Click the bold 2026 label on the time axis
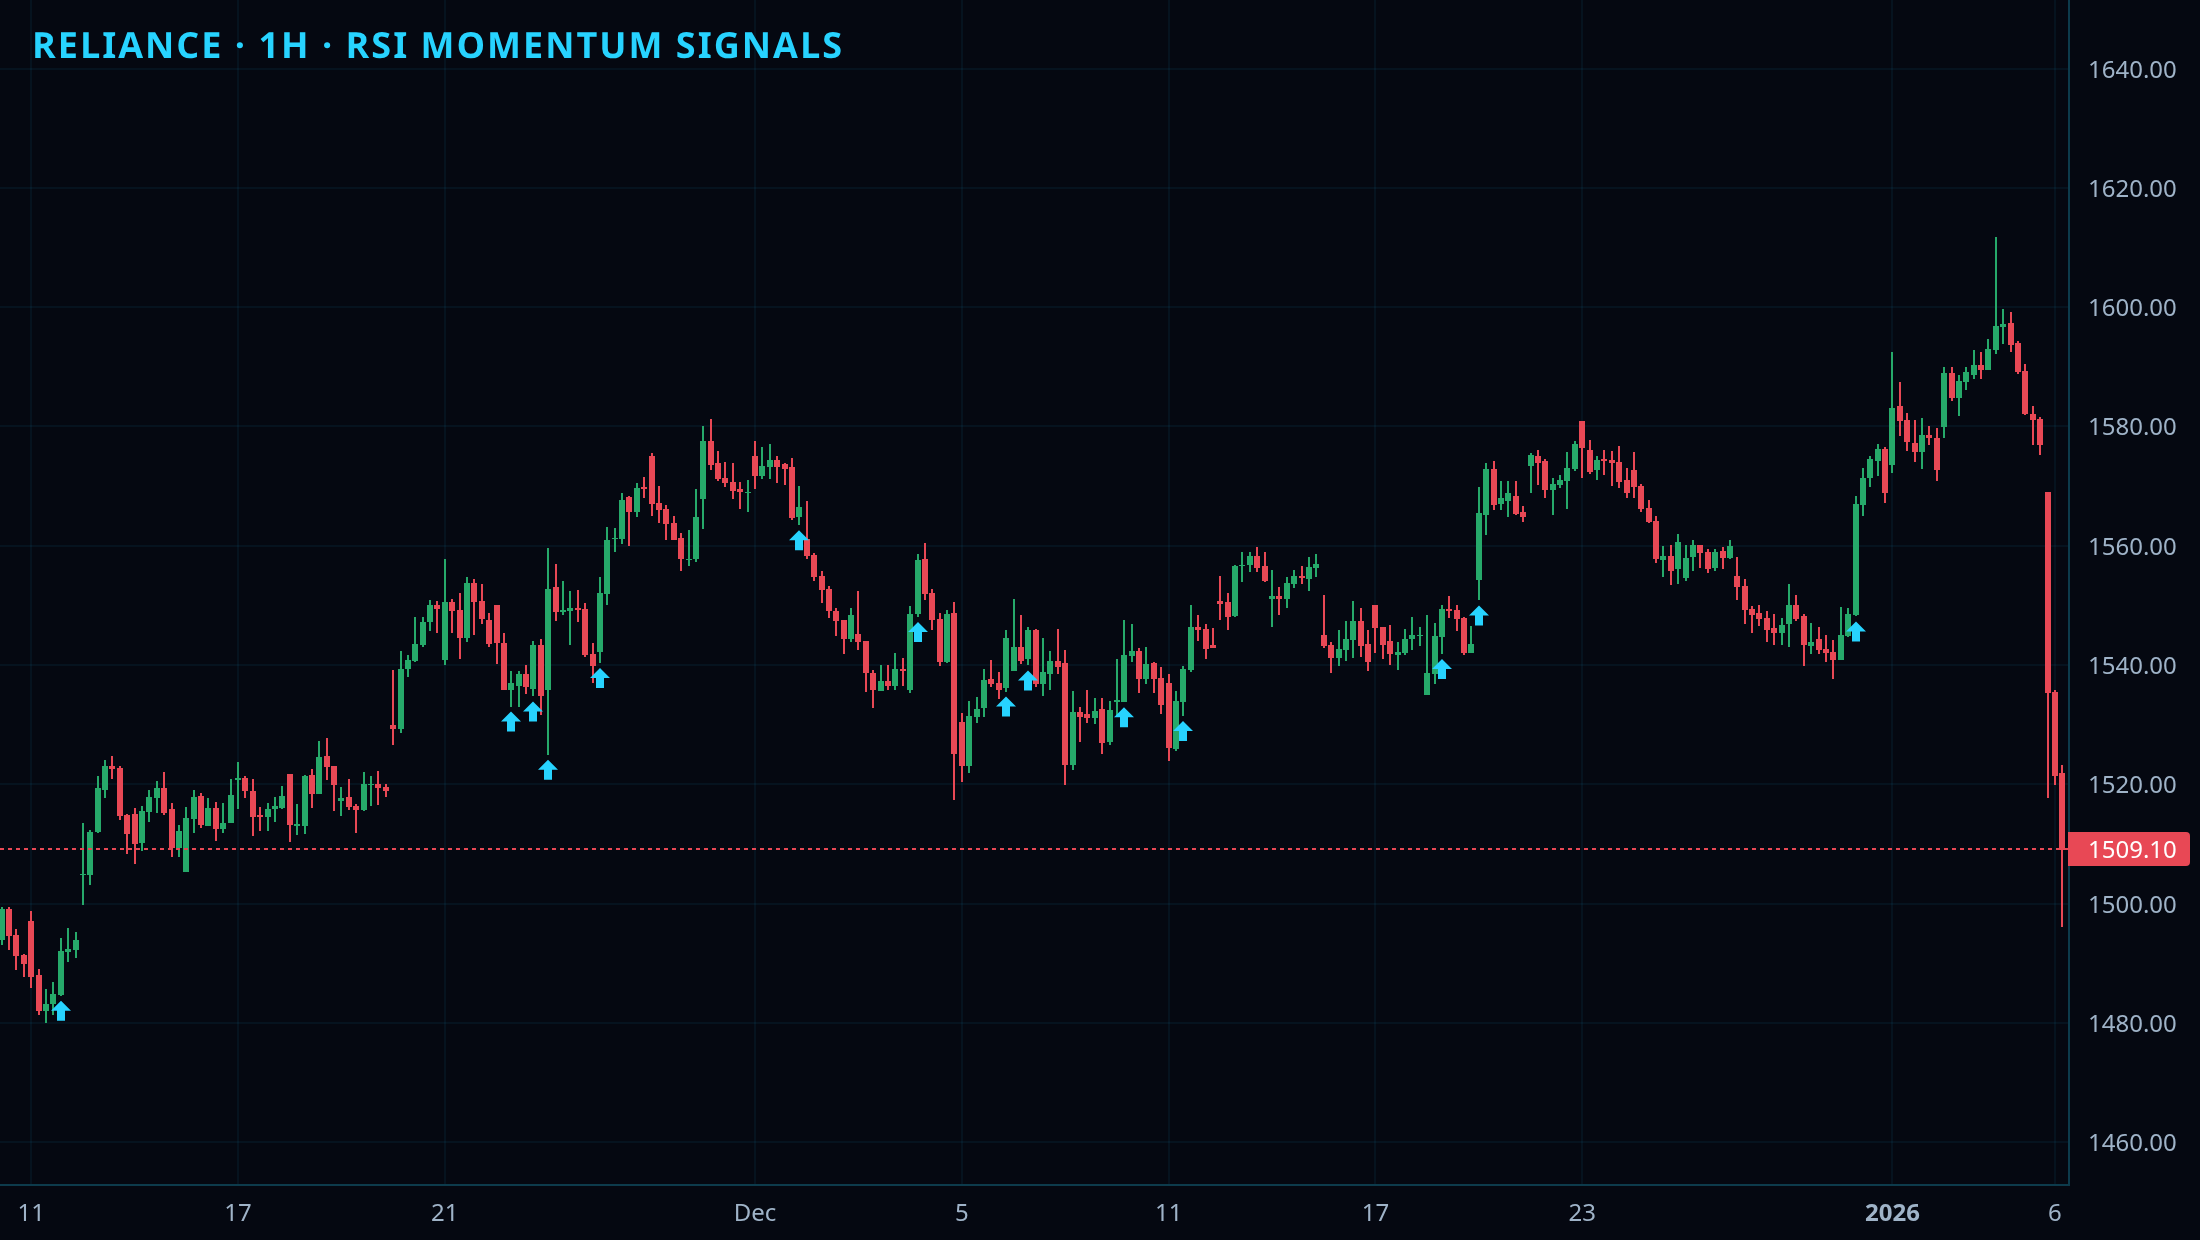Image resolution: width=2200 pixels, height=1240 pixels. point(1892,1213)
